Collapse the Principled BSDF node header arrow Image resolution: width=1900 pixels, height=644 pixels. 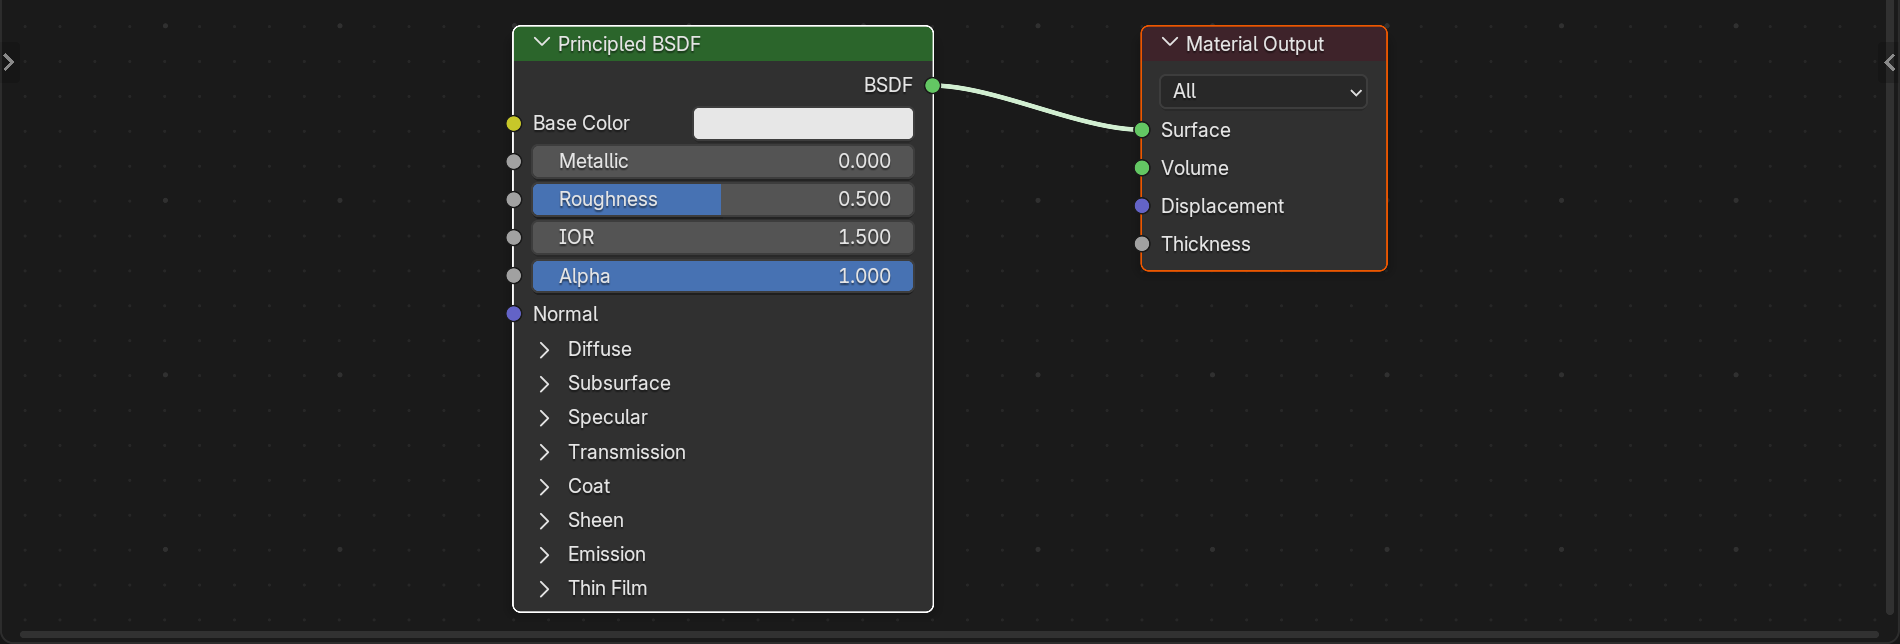[542, 43]
